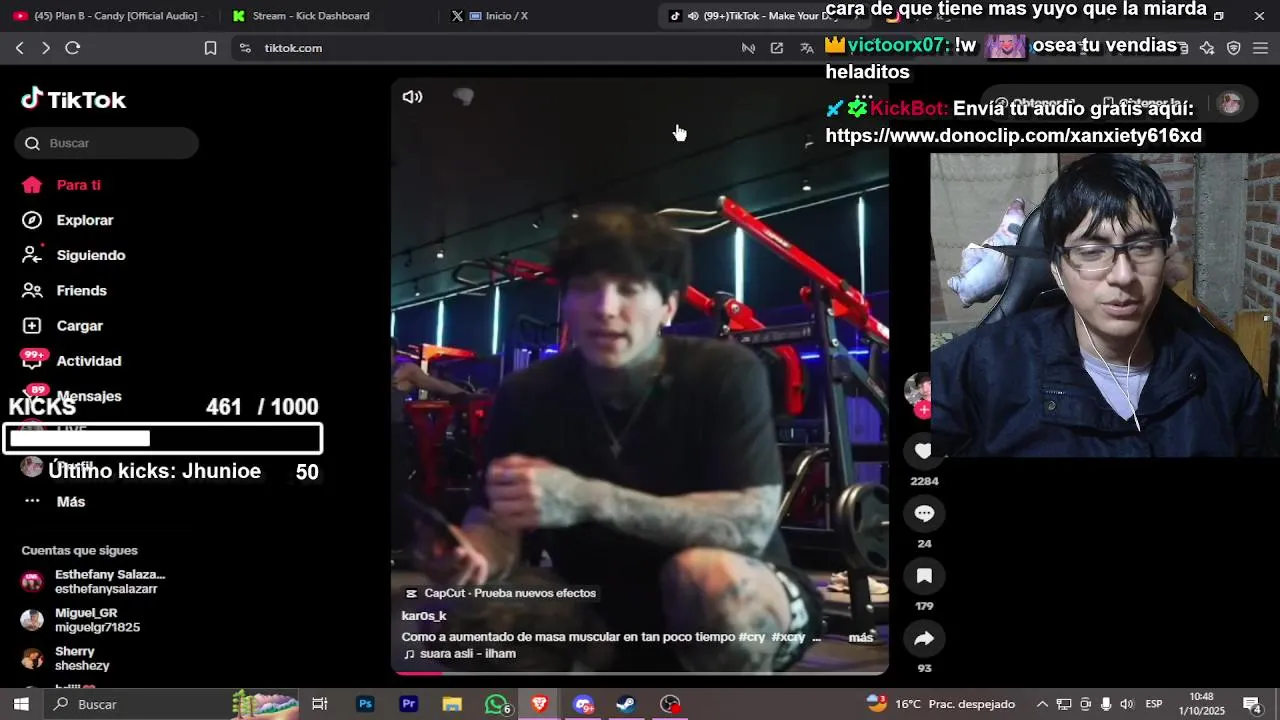This screenshot has height=720, width=1280.
Task: Open the Windows Start menu
Action: [20, 704]
